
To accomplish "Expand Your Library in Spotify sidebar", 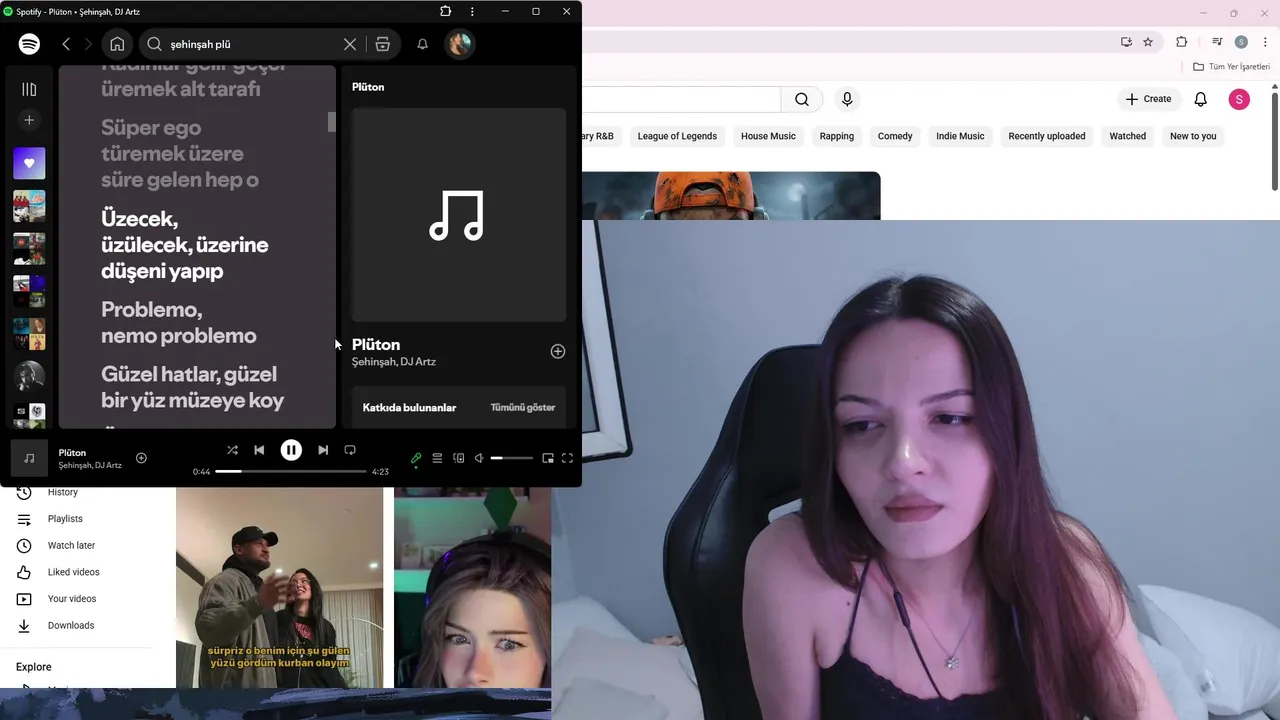I will (29, 89).
